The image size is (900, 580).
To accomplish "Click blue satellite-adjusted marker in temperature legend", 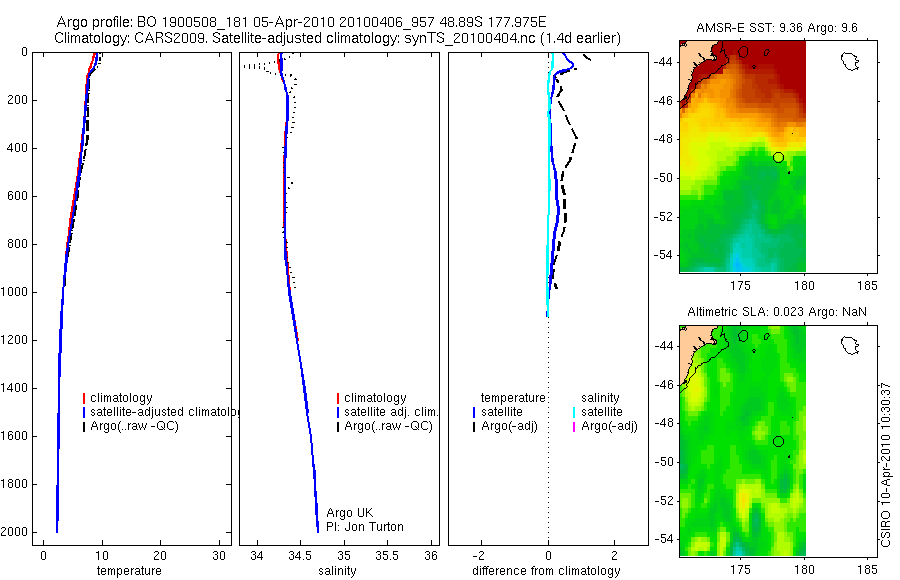I will pos(84,412).
